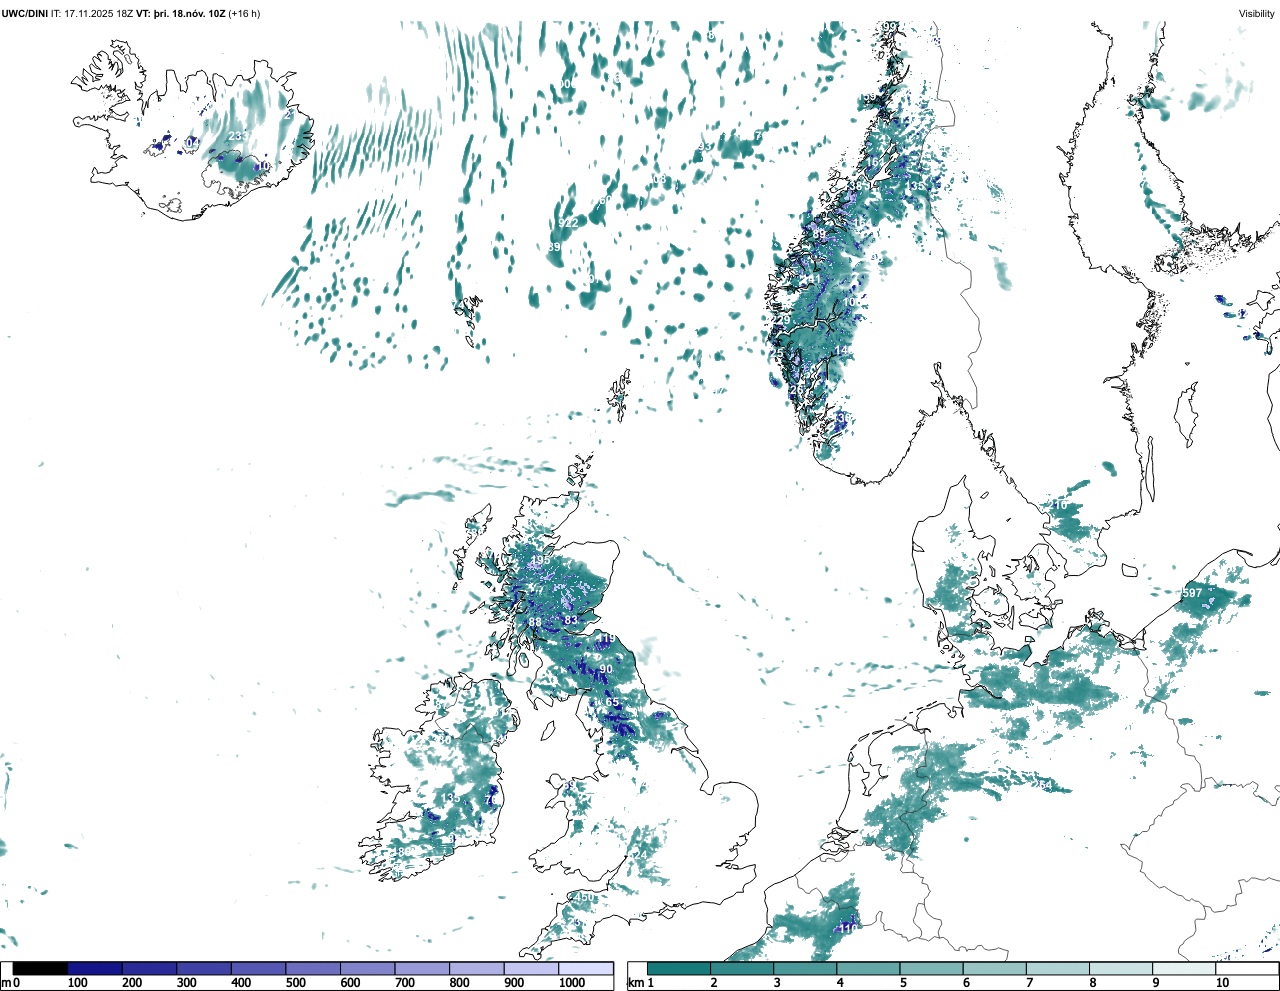Click the initial time '17.11.2025 18Z'
Viewport: 1280px width, 991px height.
click(98, 13)
